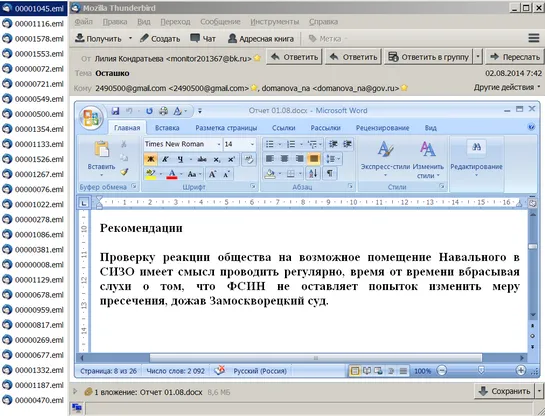Open Другие действия dropdown

[507, 87]
